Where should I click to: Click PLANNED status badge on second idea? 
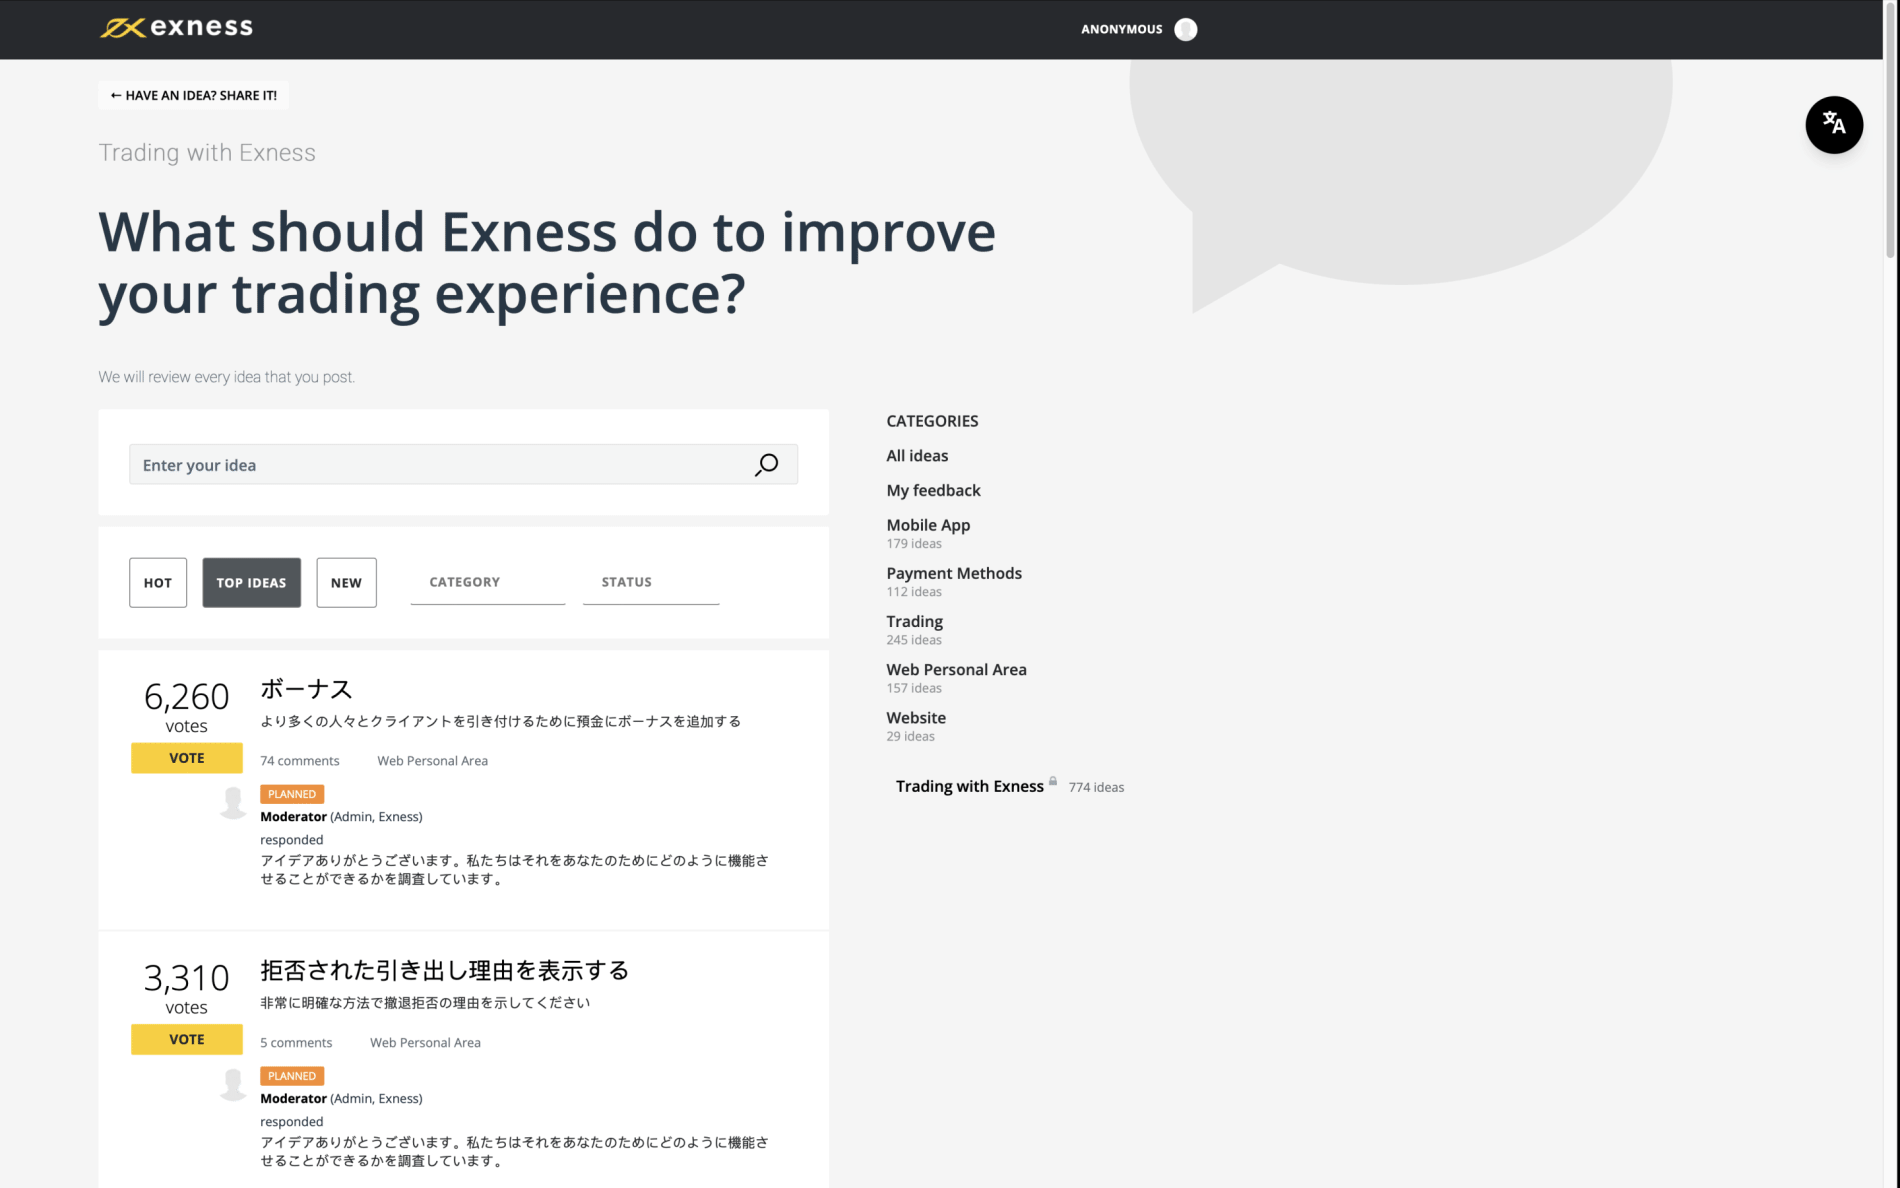point(292,1076)
